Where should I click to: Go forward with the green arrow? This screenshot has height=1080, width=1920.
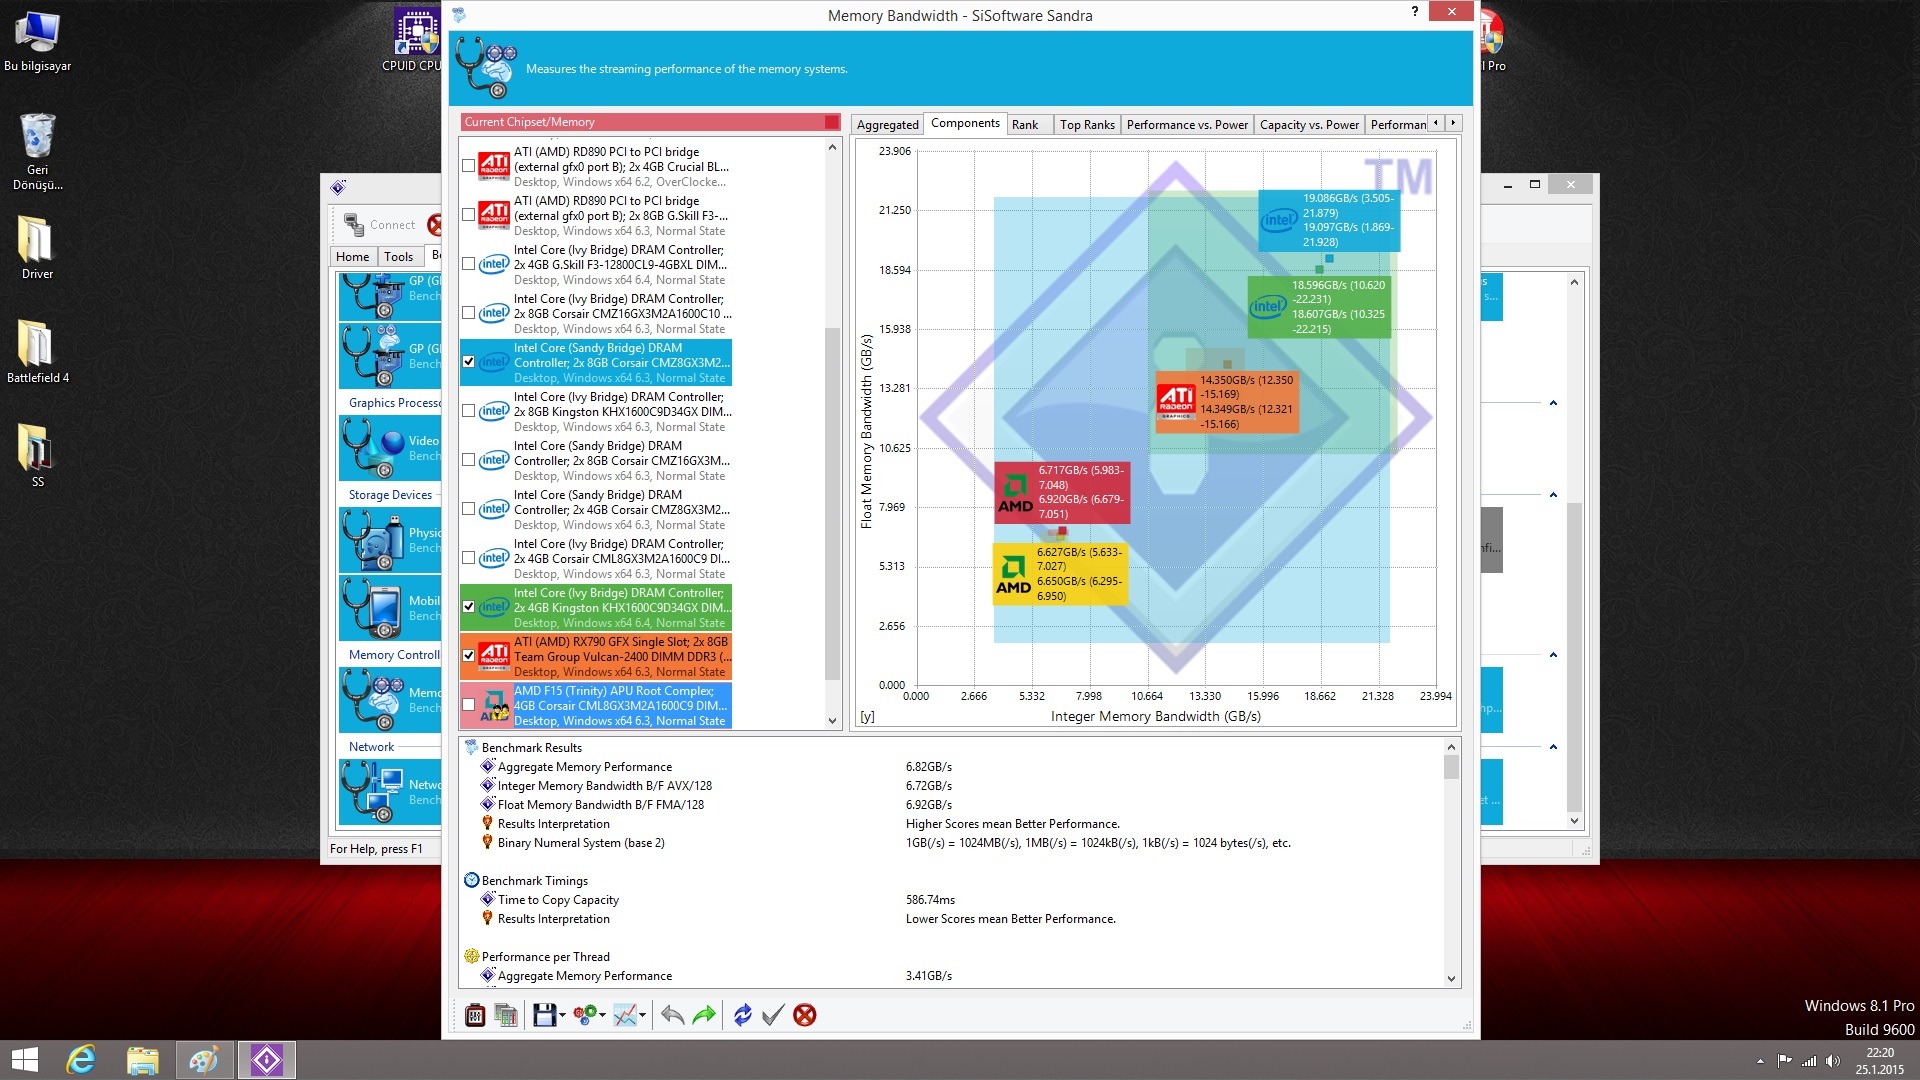click(704, 1015)
